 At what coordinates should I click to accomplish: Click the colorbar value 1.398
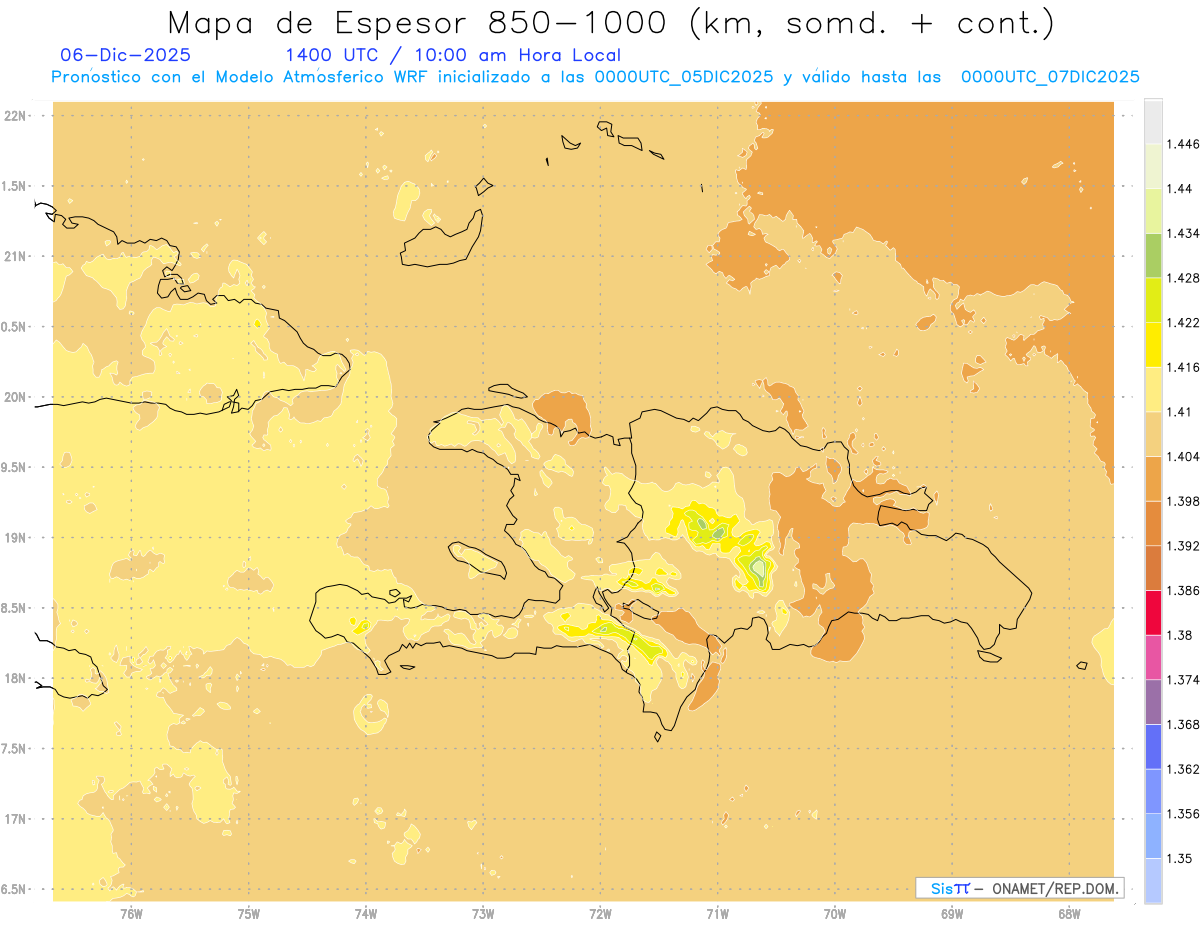pyautogui.click(x=1183, y=501)
